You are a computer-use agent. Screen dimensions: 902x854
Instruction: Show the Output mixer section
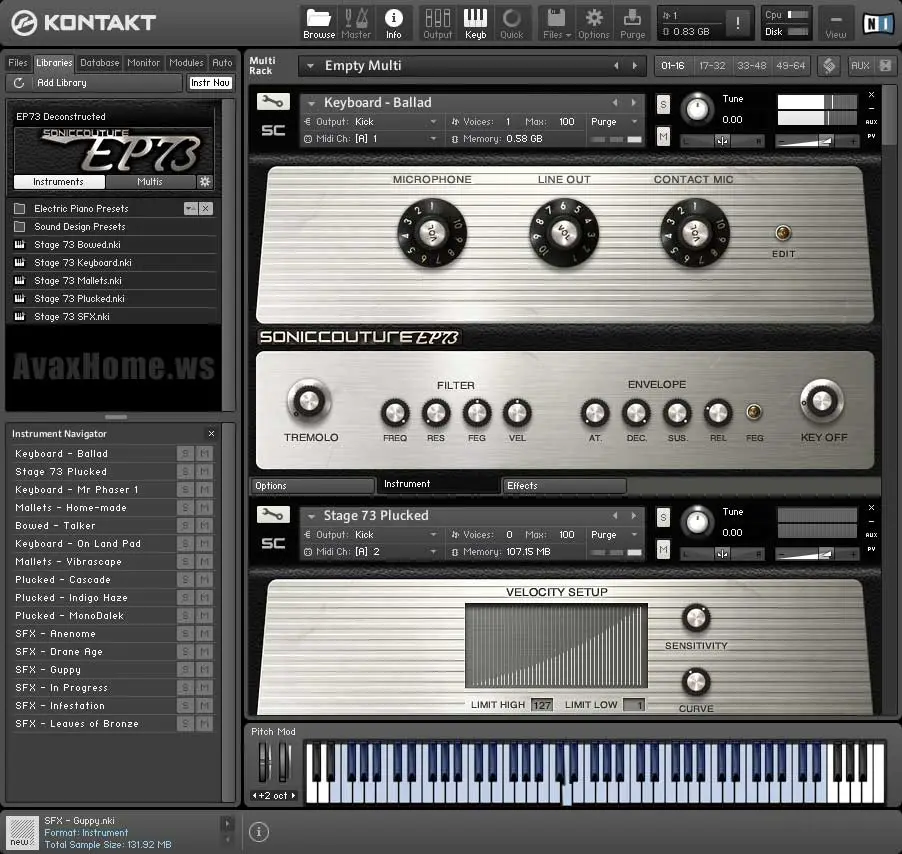tap(438, 24)
